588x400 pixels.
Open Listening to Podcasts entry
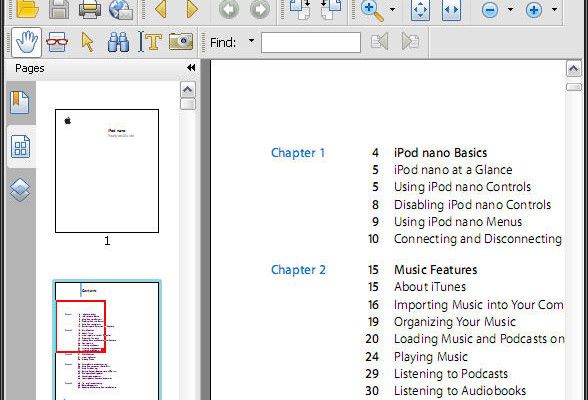coord(451,374)
